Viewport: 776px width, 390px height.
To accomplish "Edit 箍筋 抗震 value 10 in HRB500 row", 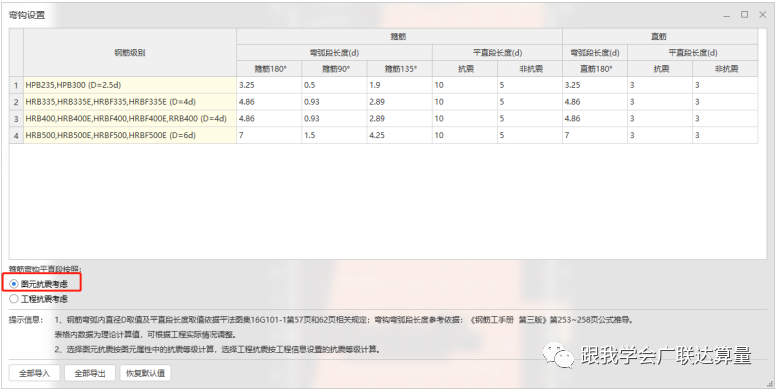I will pos(465,135).
